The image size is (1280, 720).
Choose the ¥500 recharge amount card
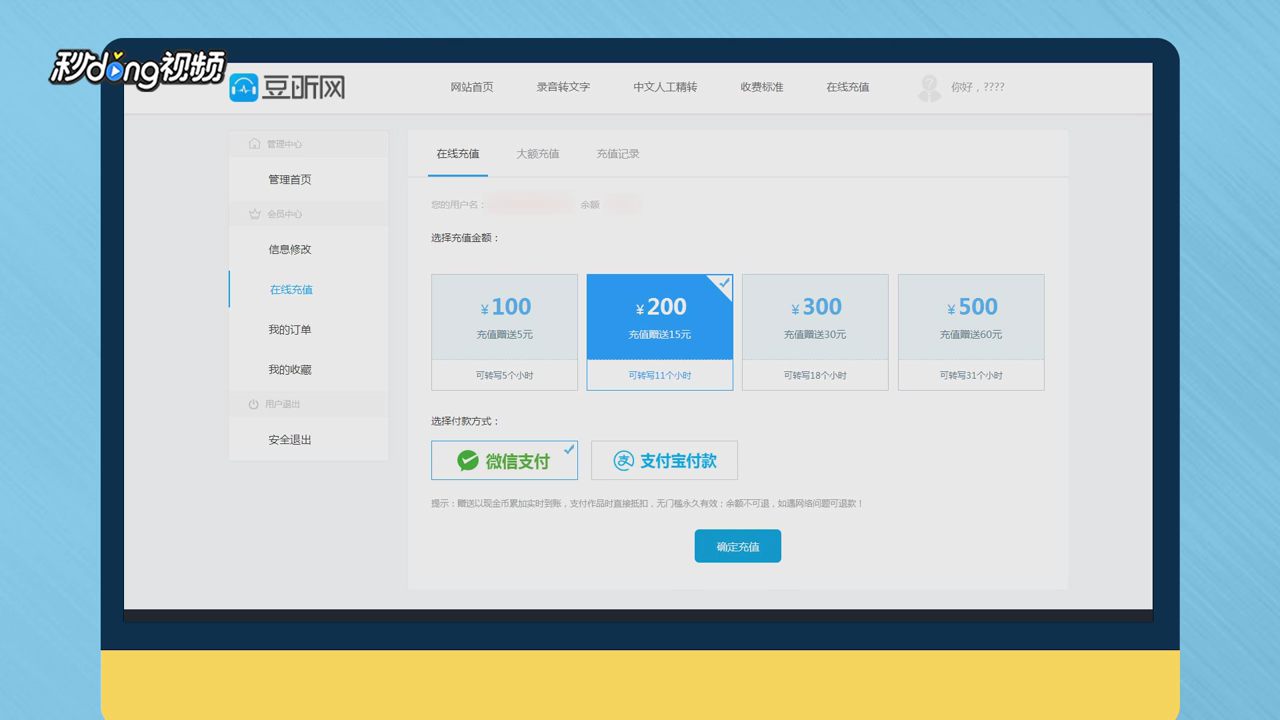tap(971, 332)
